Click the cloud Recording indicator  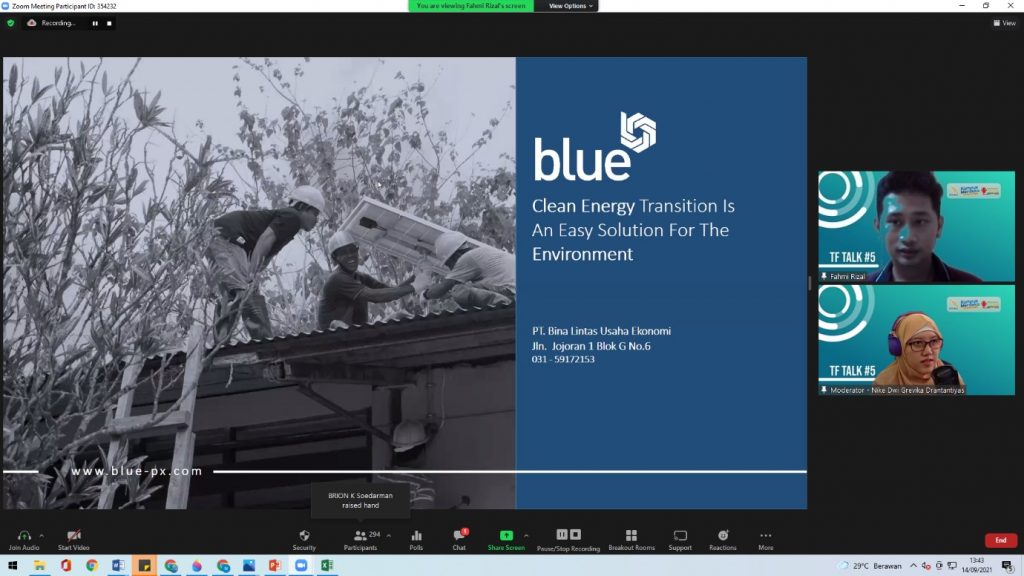(x=51, y=23)
